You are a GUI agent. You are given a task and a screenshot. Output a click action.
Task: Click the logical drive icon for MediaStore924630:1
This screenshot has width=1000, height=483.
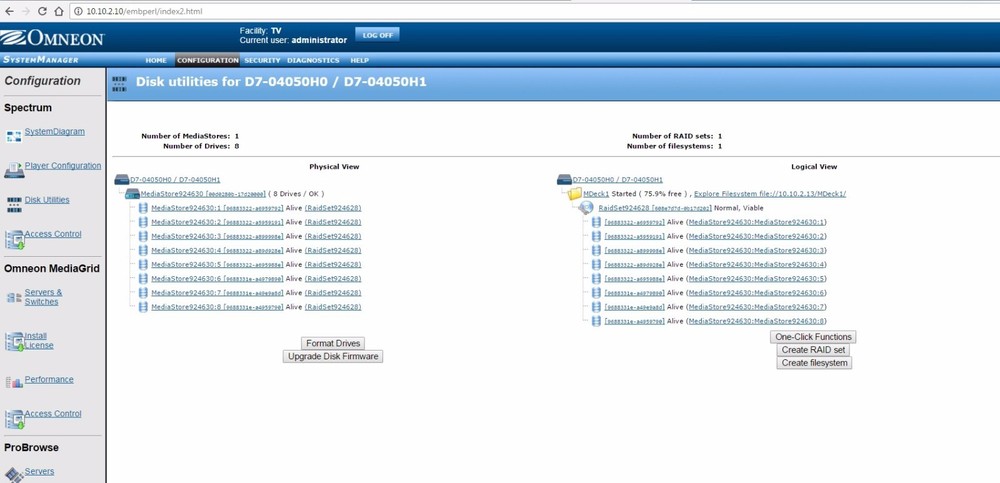click(596, 222)
